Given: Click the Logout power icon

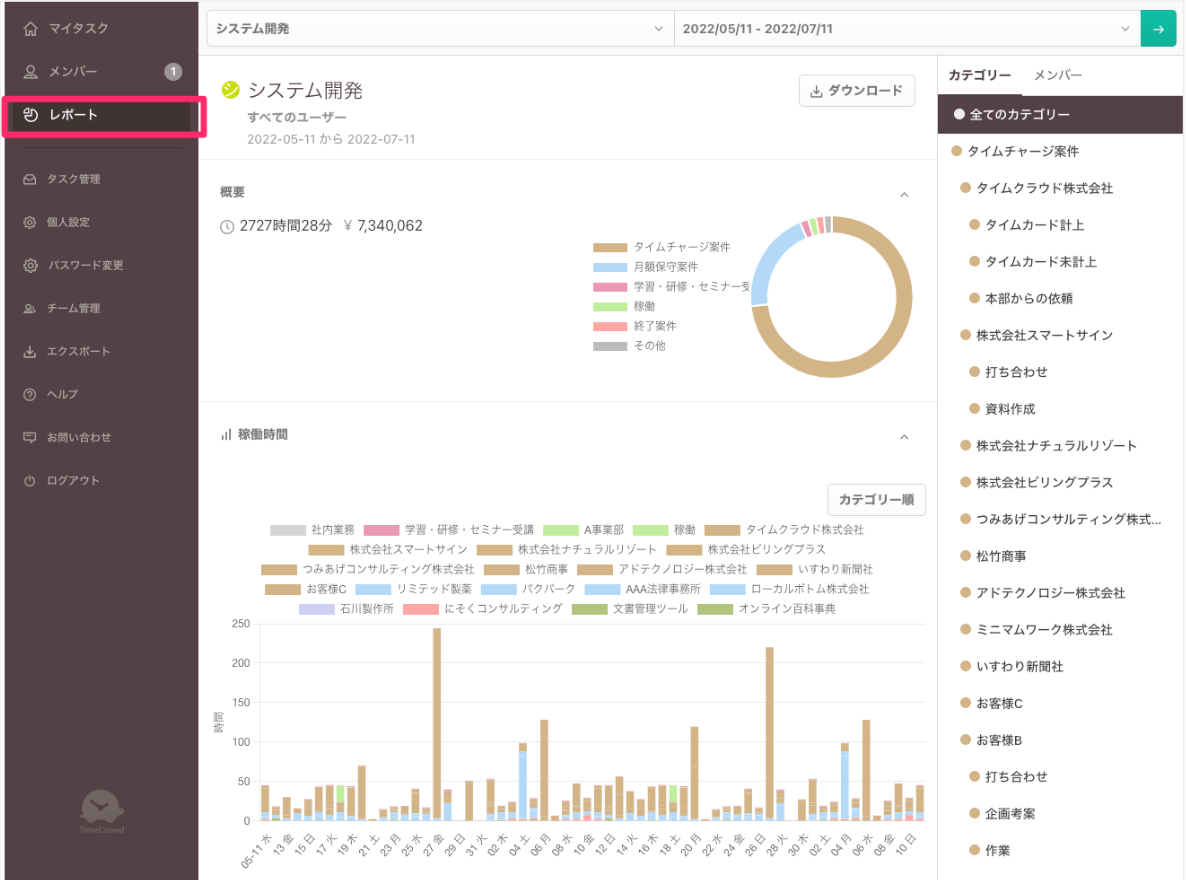Looking at the screenshot, I should (x=30, y=481).
